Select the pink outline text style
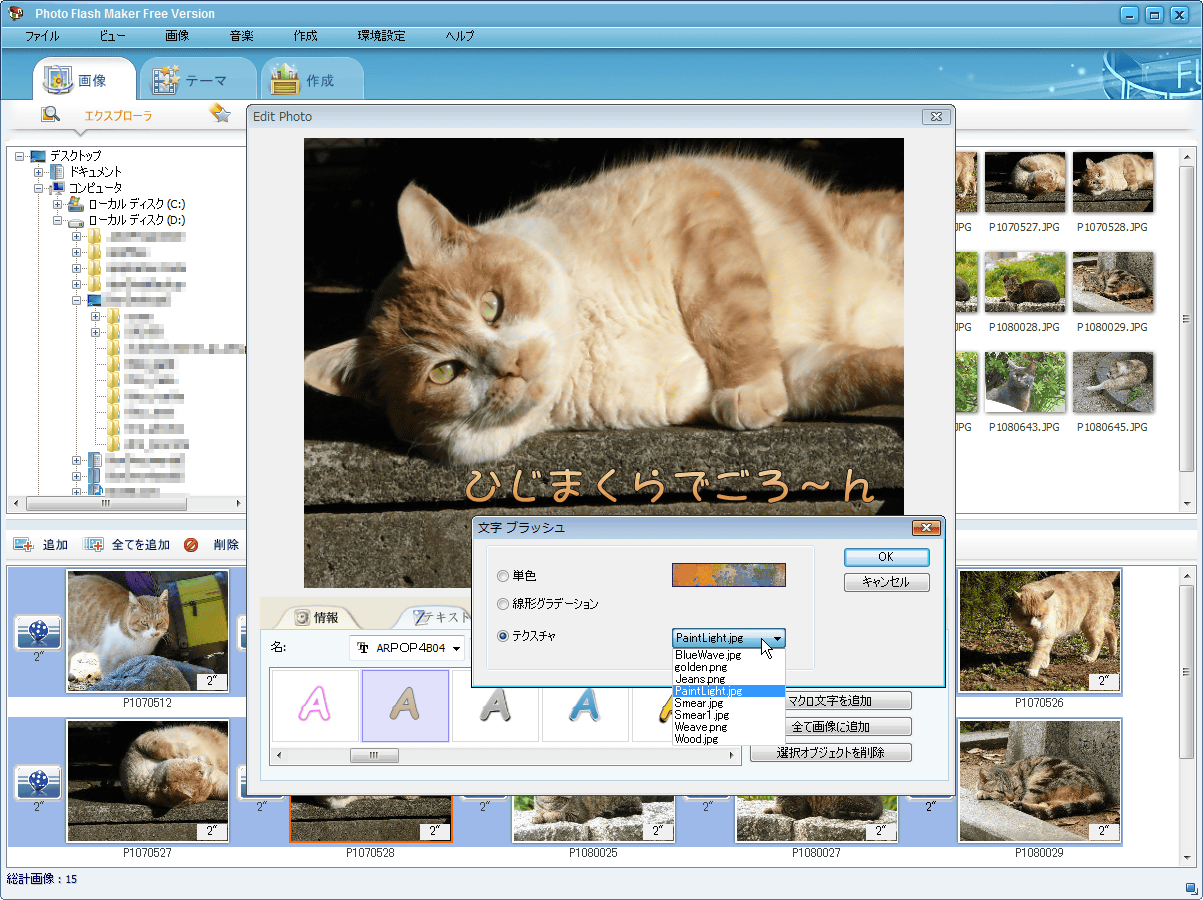 pos(316,705)
